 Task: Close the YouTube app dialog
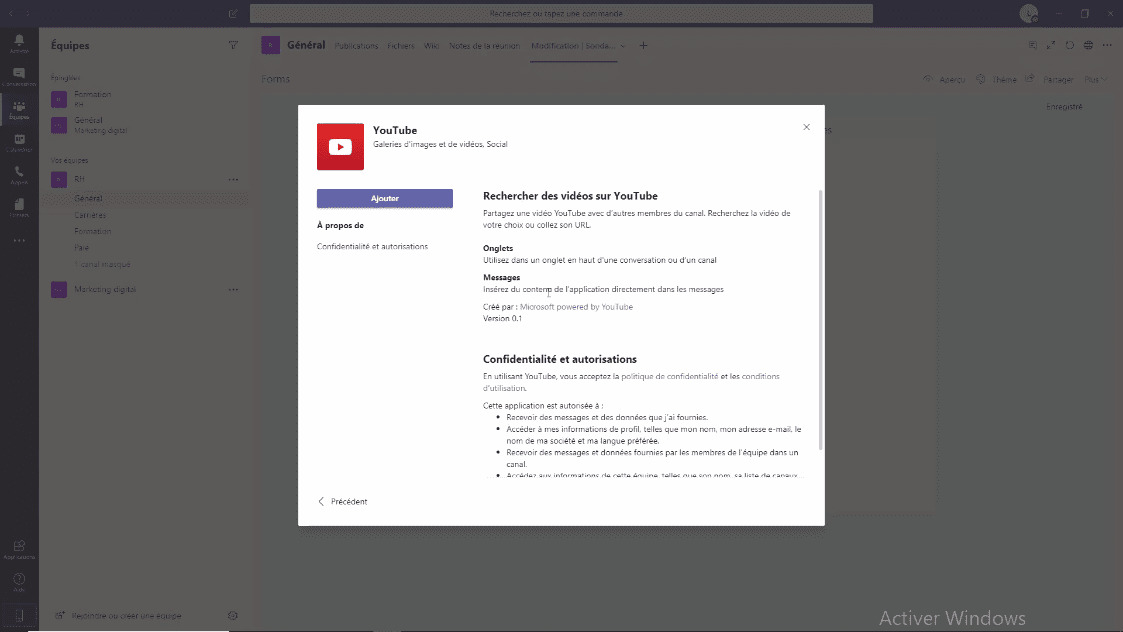pyautogui.click(x=806, y=127)
